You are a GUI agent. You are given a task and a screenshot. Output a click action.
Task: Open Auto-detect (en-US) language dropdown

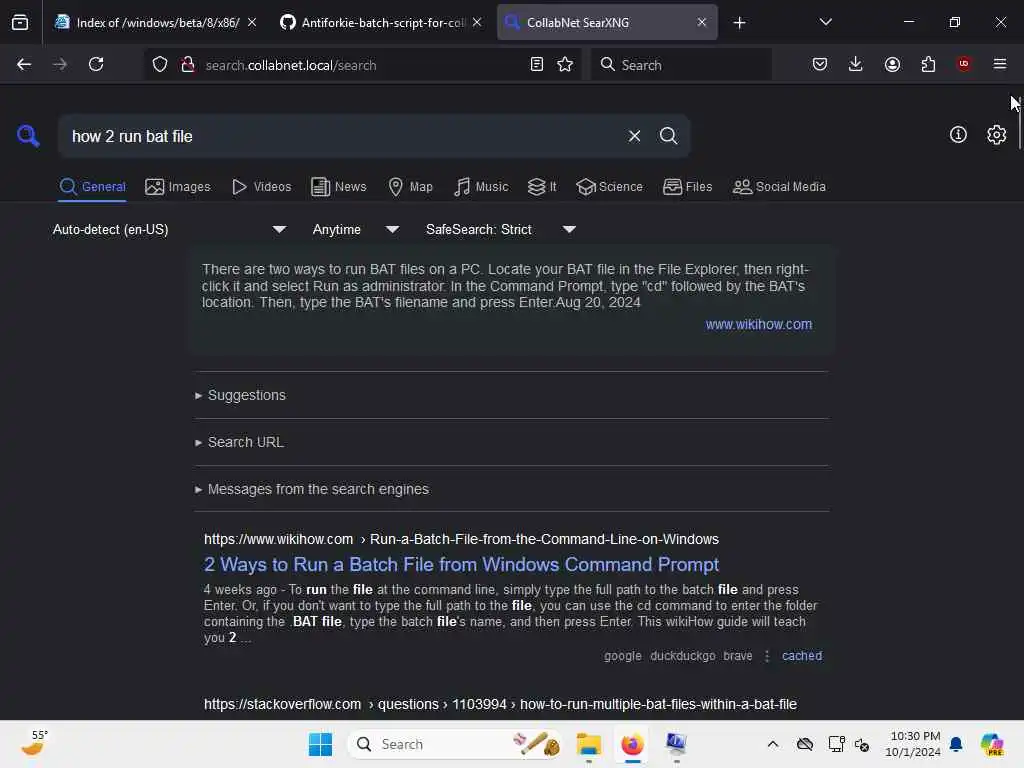point(169,229)
